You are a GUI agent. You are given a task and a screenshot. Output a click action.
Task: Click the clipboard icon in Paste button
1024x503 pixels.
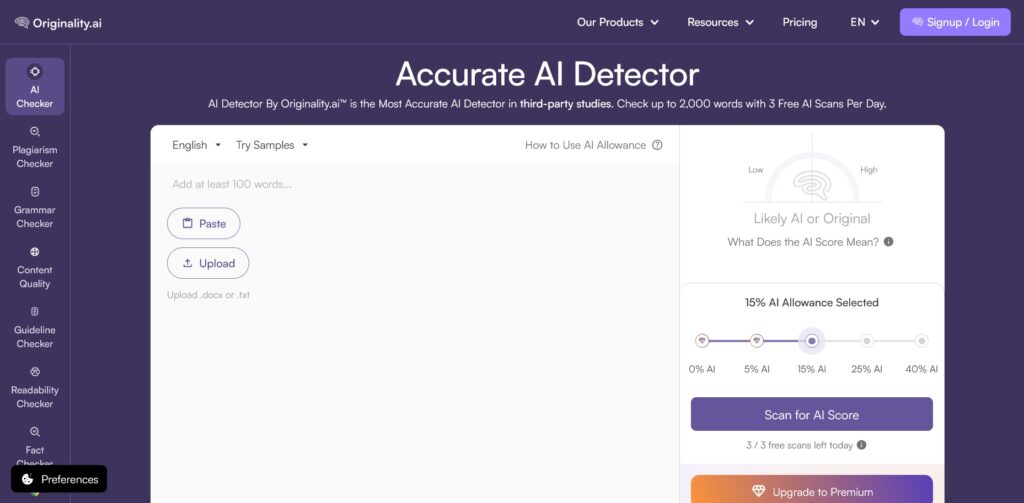click(x=187, y=223)
